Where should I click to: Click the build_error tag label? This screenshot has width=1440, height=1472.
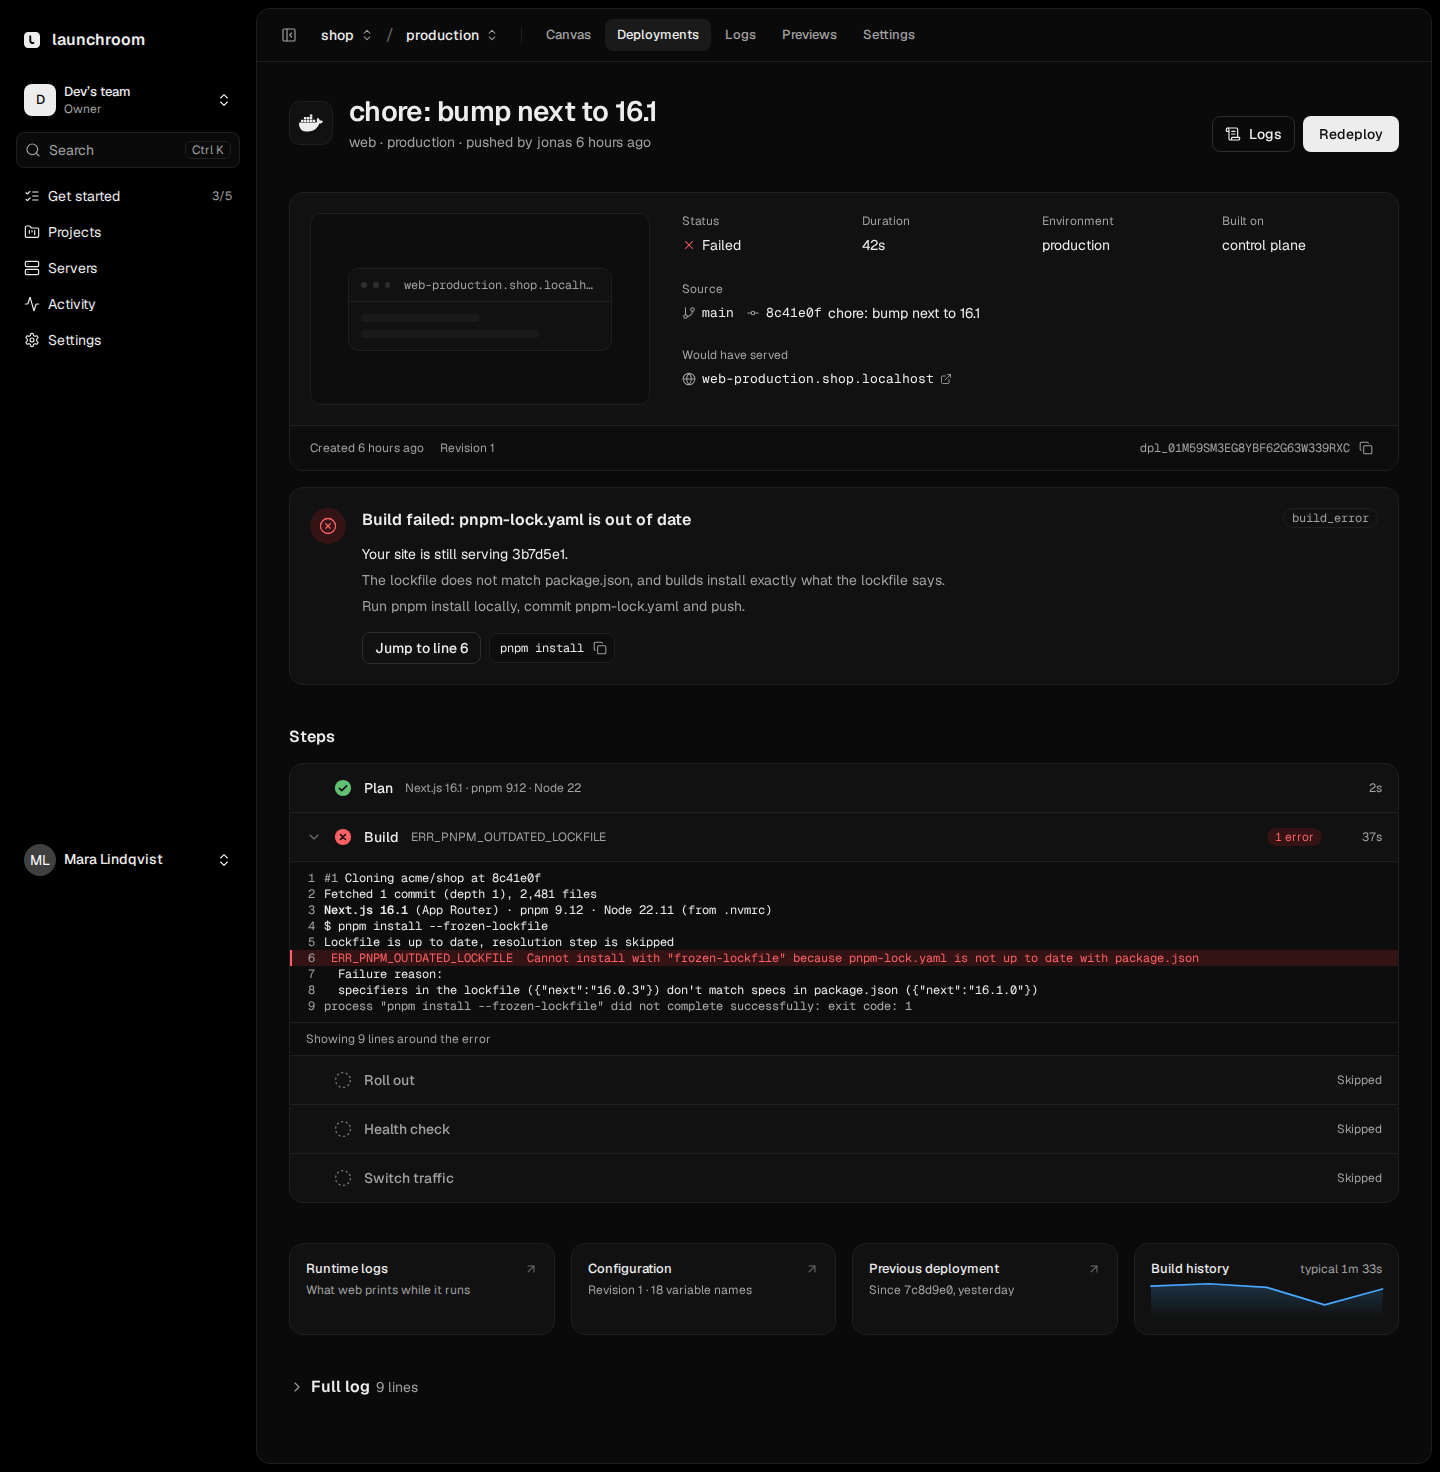point(1330,518)
